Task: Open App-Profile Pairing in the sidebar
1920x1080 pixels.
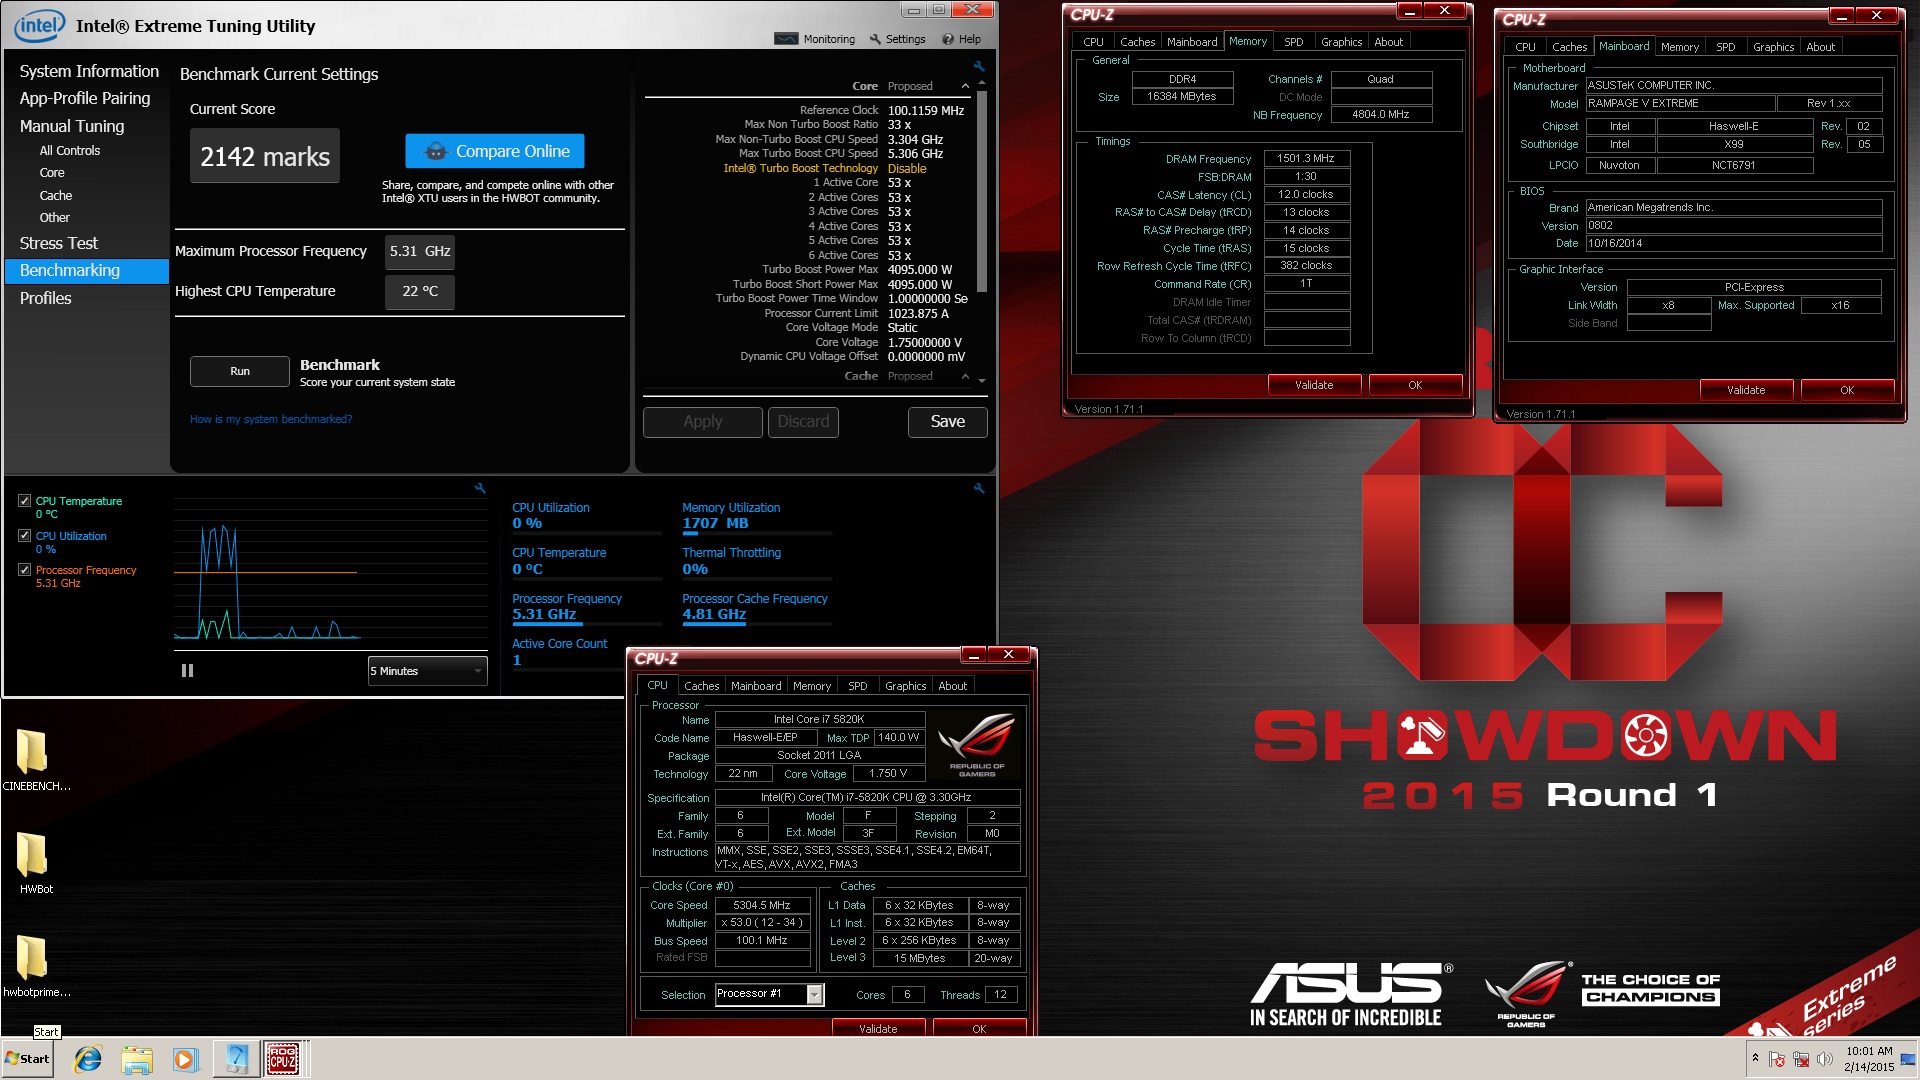Action: click(x=85, y=98)
